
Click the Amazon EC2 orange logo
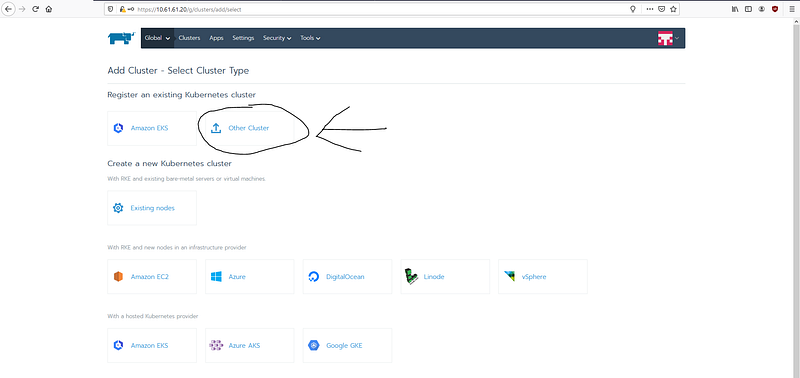tap(118, 276)
